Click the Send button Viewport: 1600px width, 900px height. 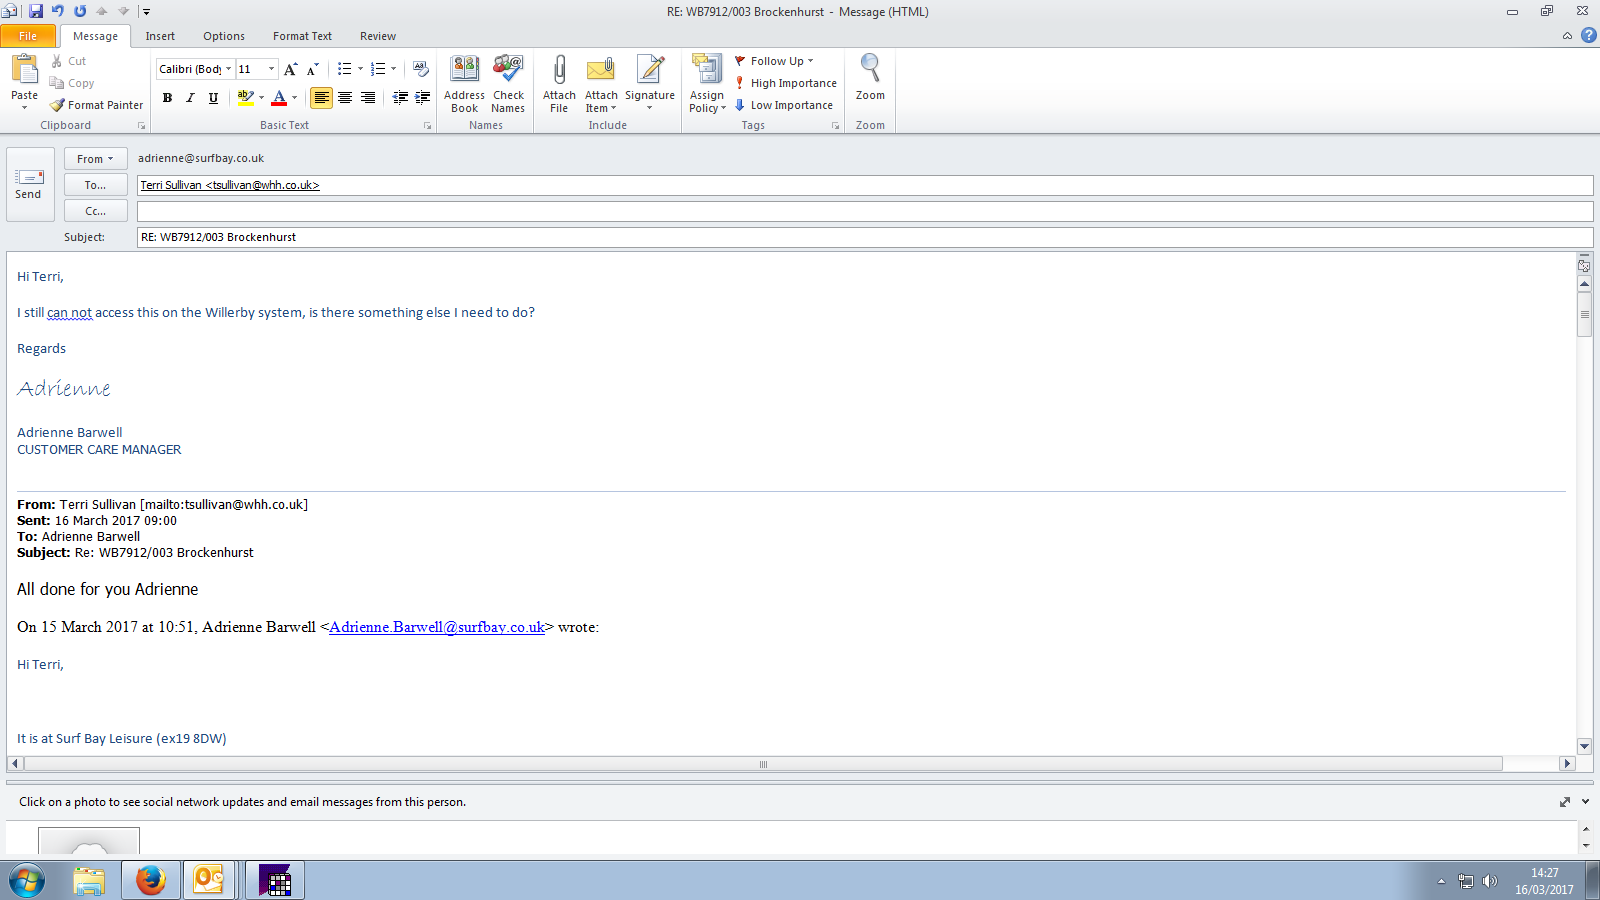point(29,184)
